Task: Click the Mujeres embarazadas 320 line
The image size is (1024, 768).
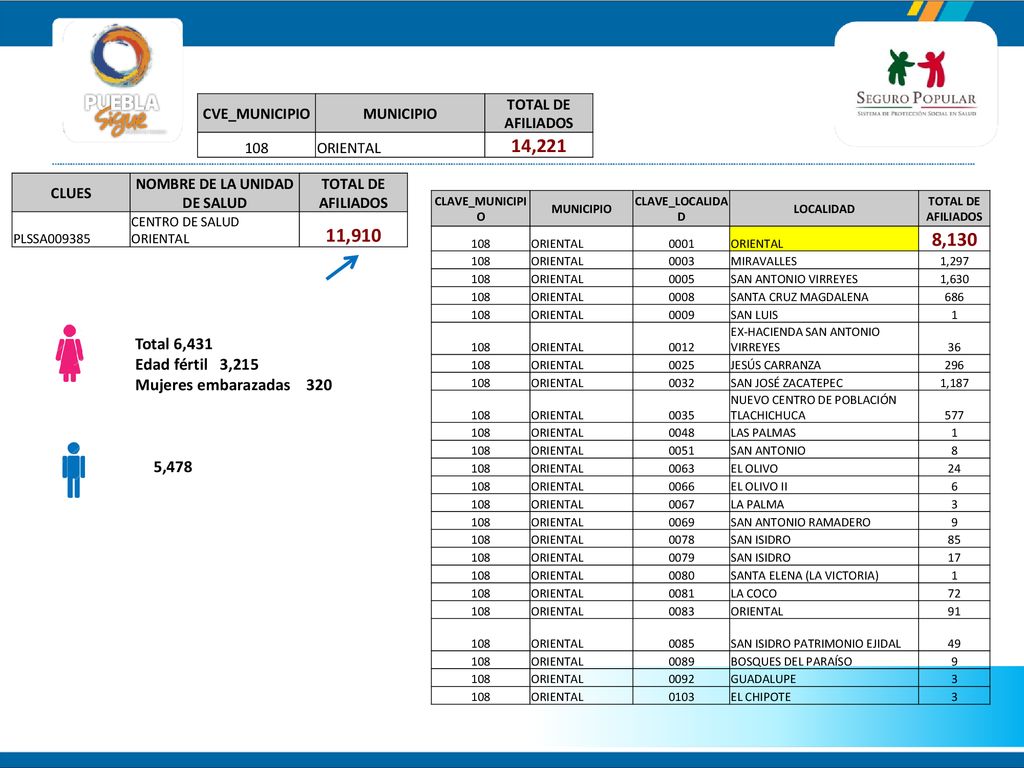Action: (233, 385)
